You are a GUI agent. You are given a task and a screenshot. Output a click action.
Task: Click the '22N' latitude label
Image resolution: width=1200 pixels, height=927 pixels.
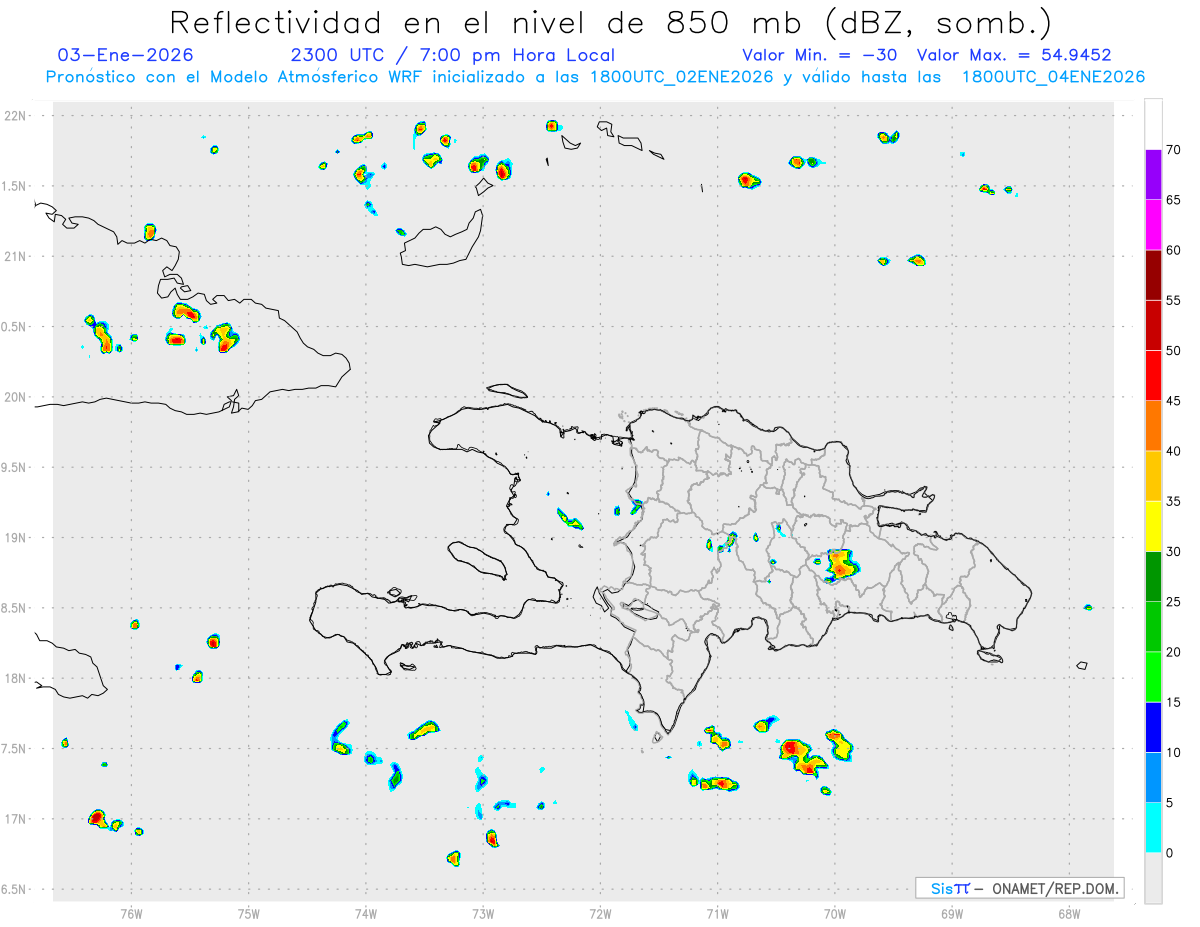[x=17, y=116]
